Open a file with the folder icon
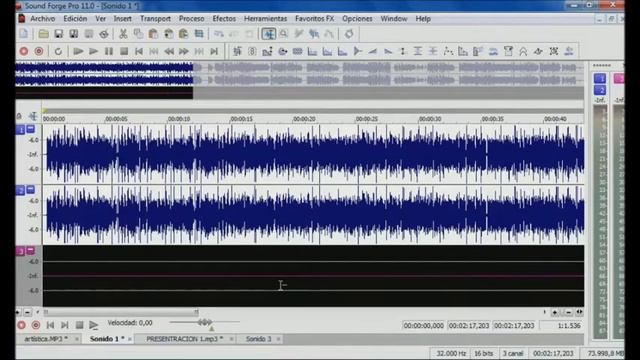Viewport: 640px width, 360px height. 43,34
